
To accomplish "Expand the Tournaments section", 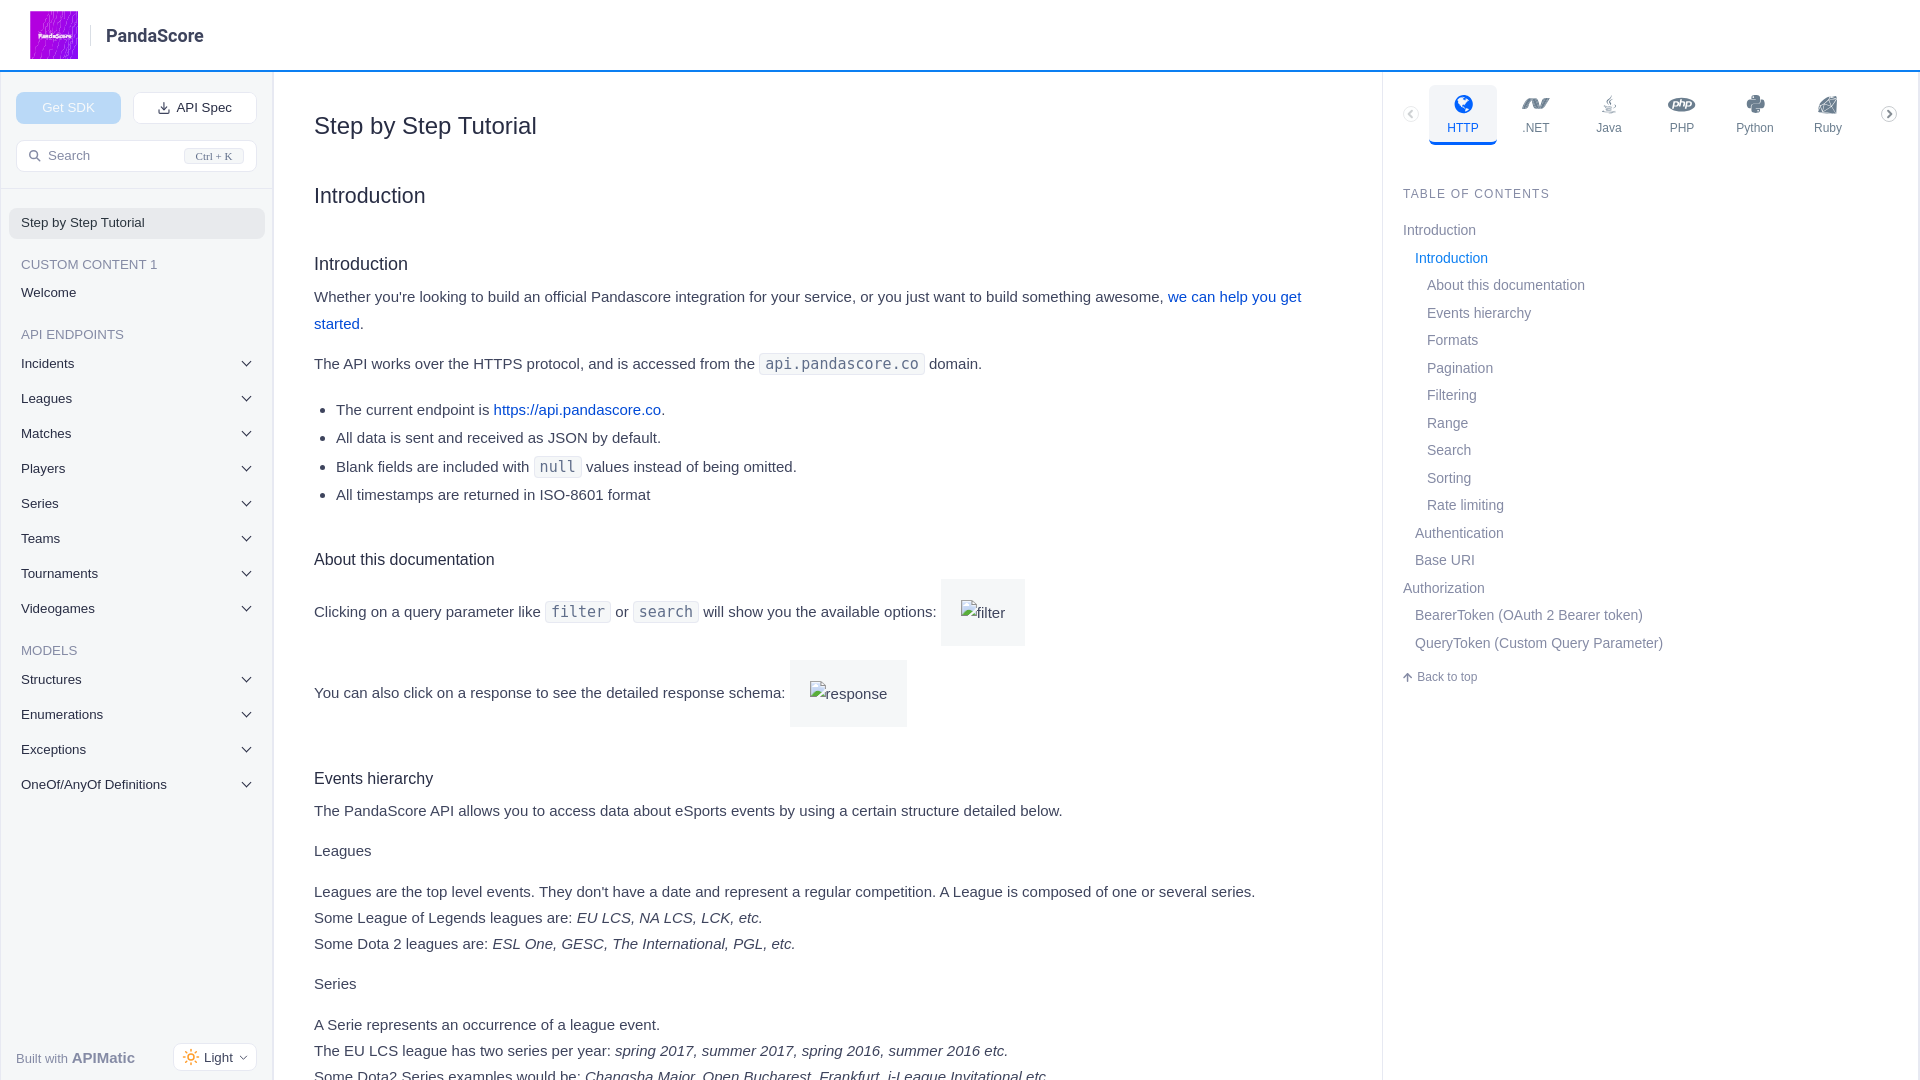I will coord(137,574).
